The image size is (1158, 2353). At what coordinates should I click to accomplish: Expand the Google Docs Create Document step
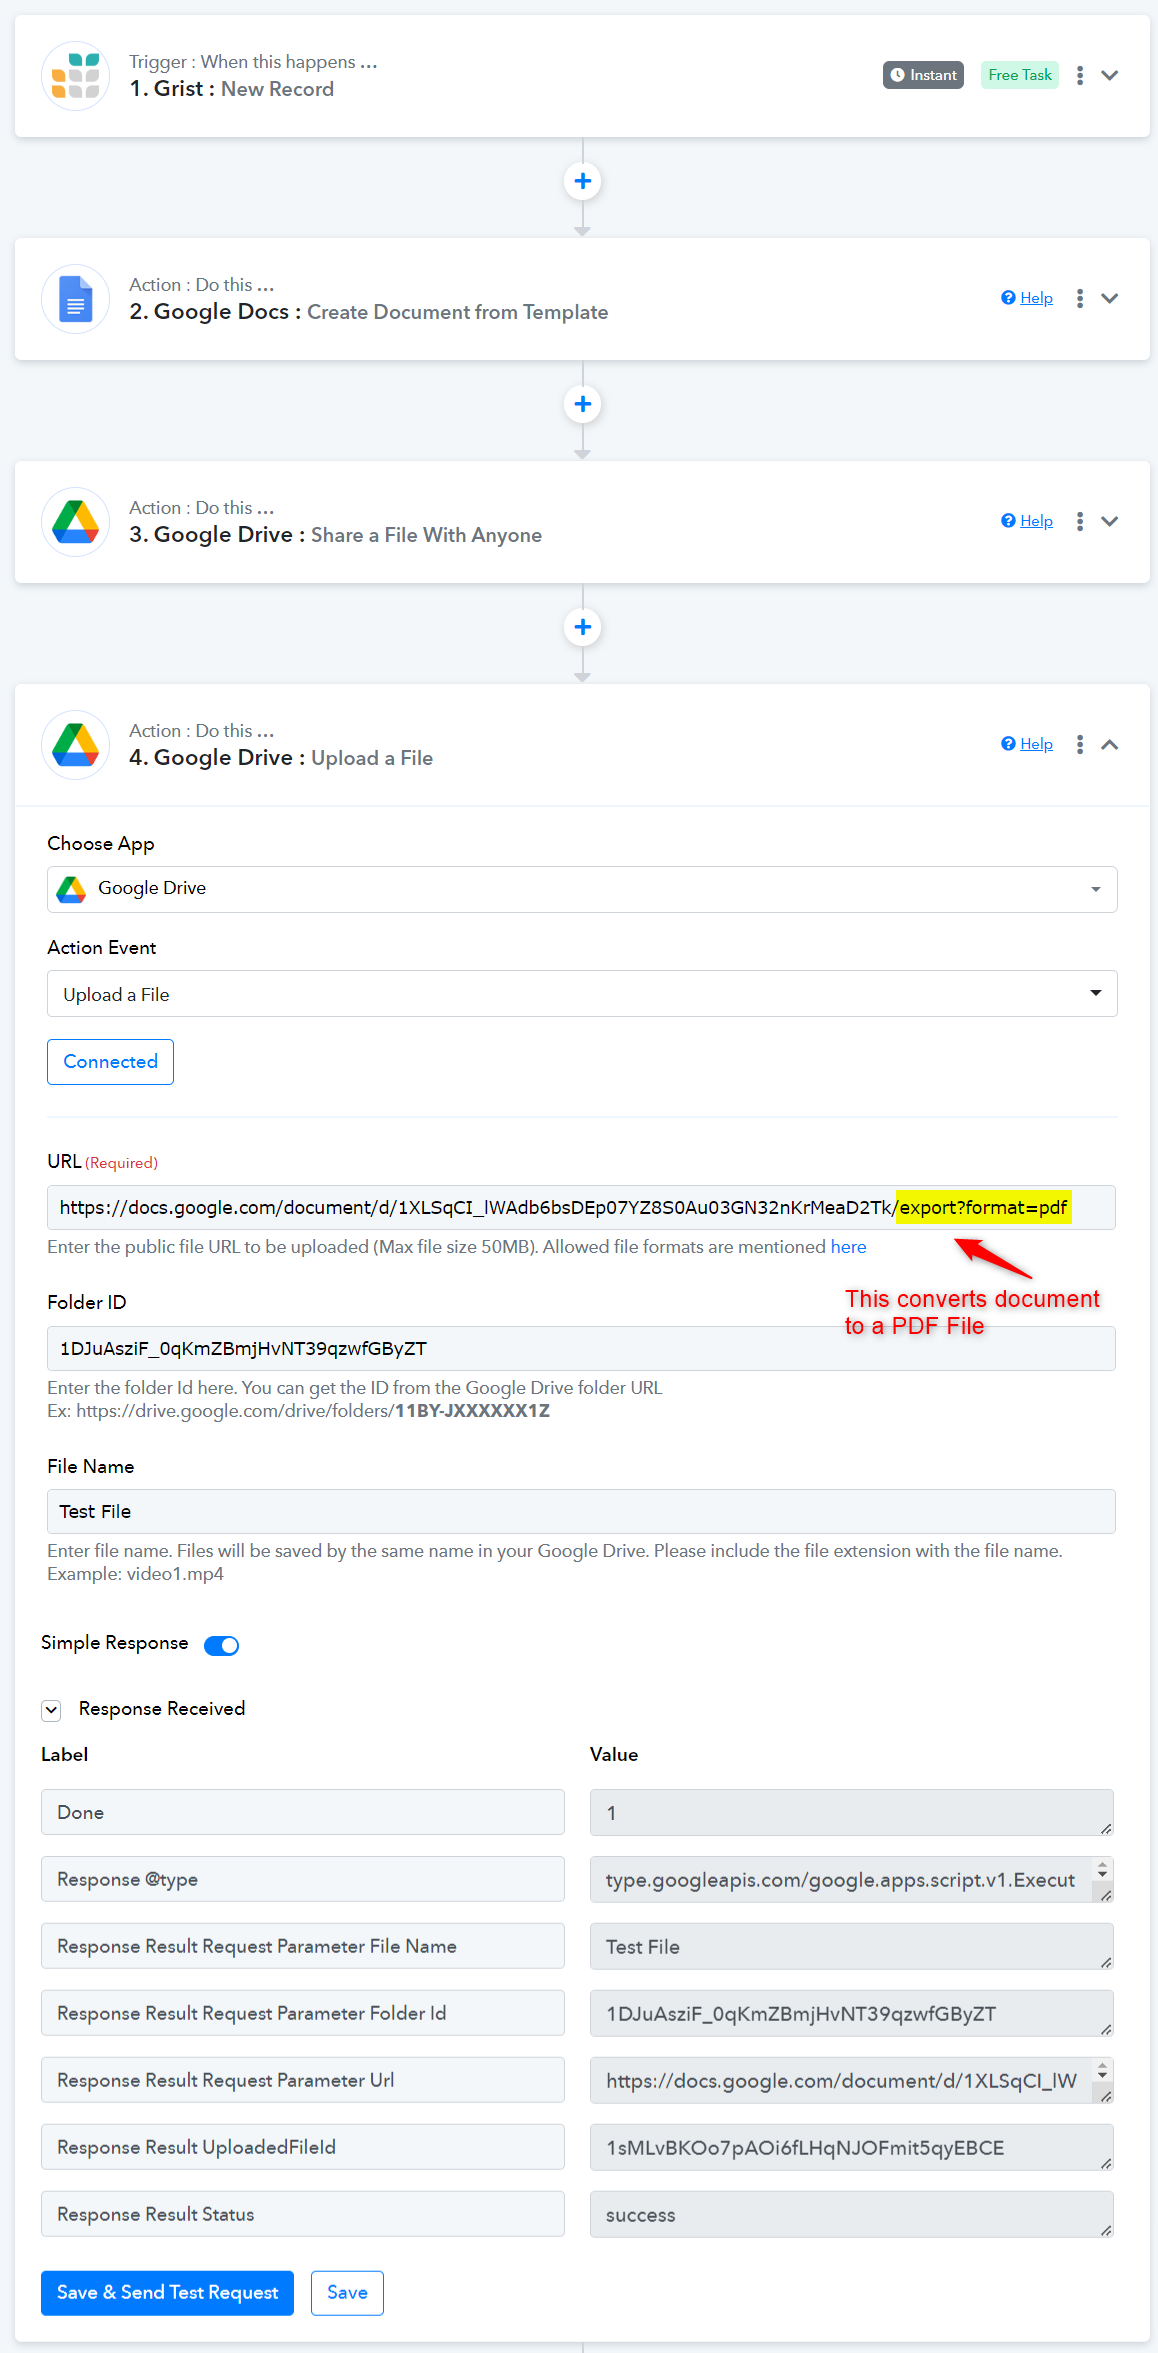click(x=1110, y=298)
